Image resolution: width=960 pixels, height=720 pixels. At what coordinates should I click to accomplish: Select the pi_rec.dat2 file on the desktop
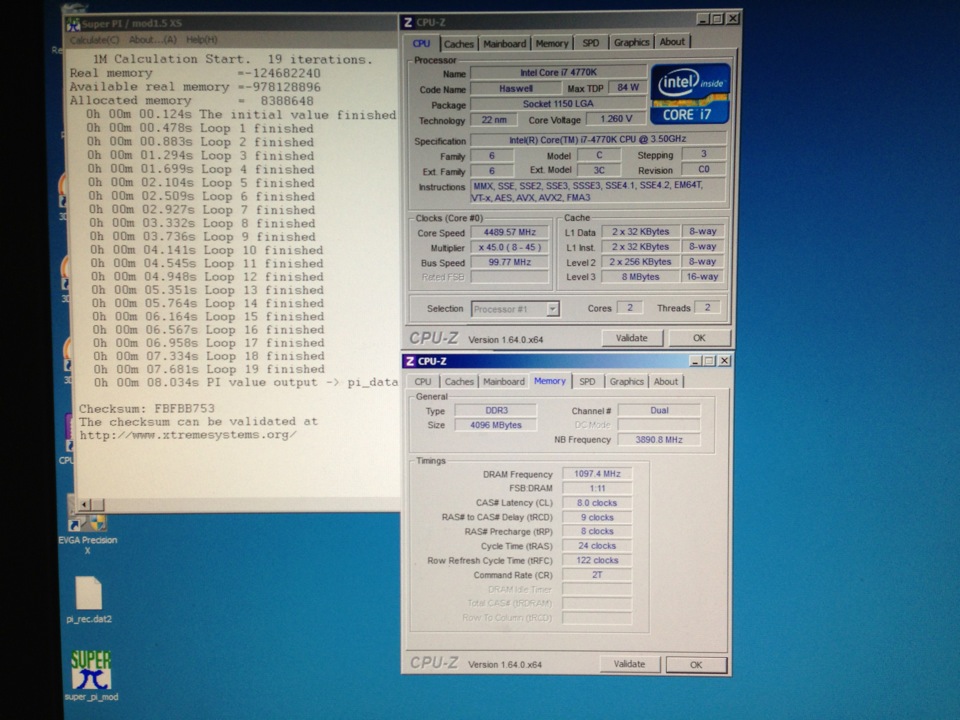click(x=88, y=593)
